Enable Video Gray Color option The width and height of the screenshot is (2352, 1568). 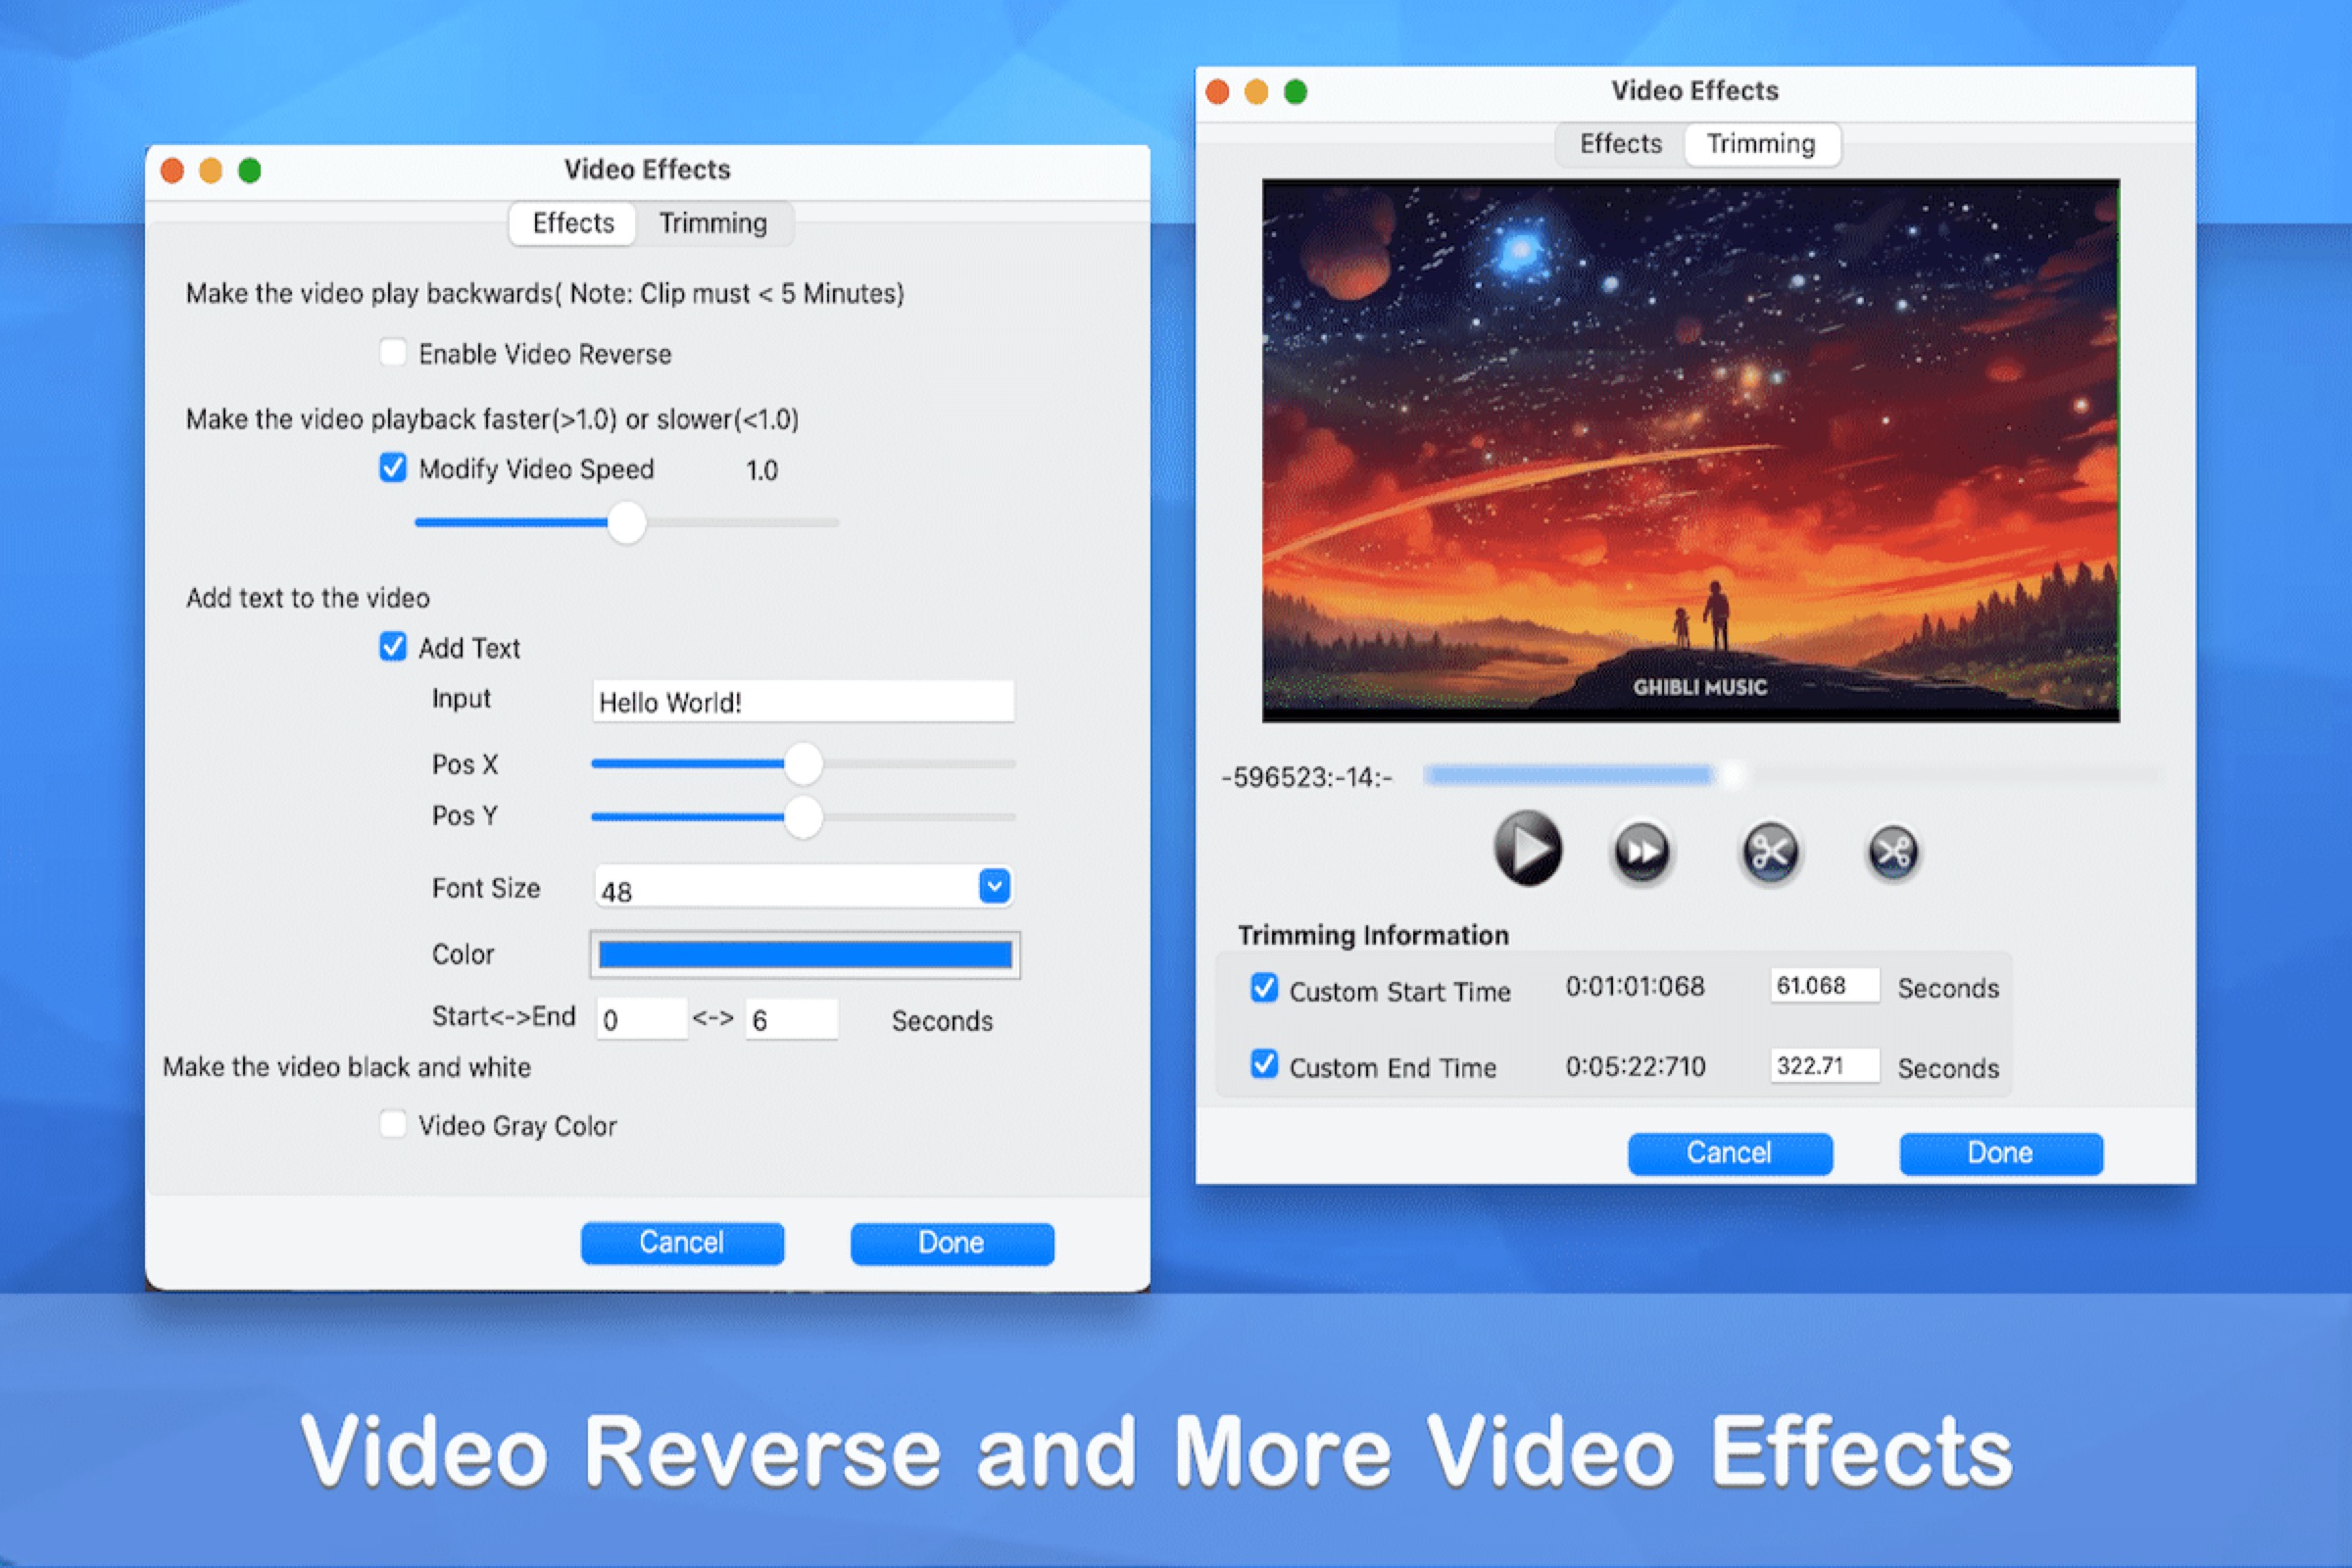(393, 1124)
